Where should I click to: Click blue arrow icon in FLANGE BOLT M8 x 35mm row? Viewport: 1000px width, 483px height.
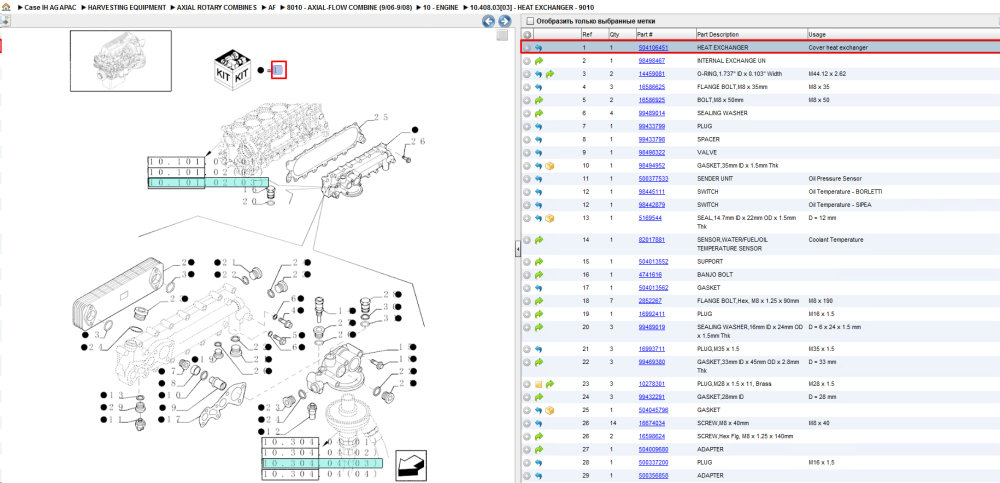pyautogui.click(x=539, y=87)
